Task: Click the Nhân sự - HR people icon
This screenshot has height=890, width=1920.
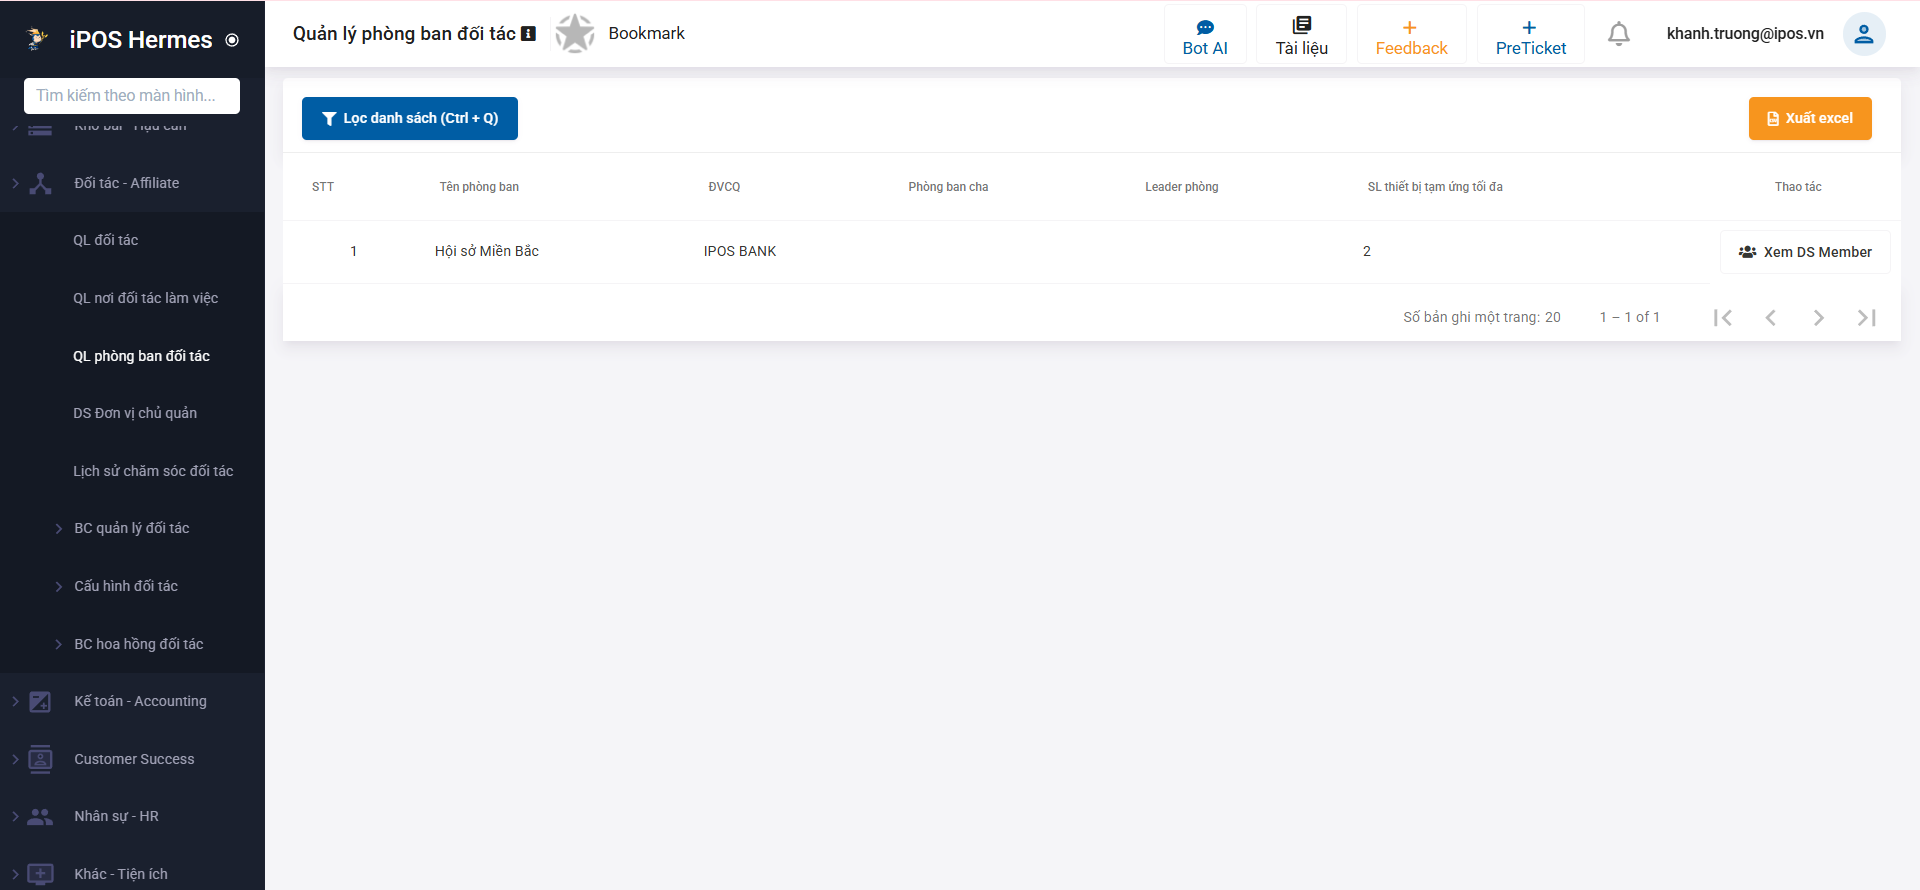Action: click(40, 816)
